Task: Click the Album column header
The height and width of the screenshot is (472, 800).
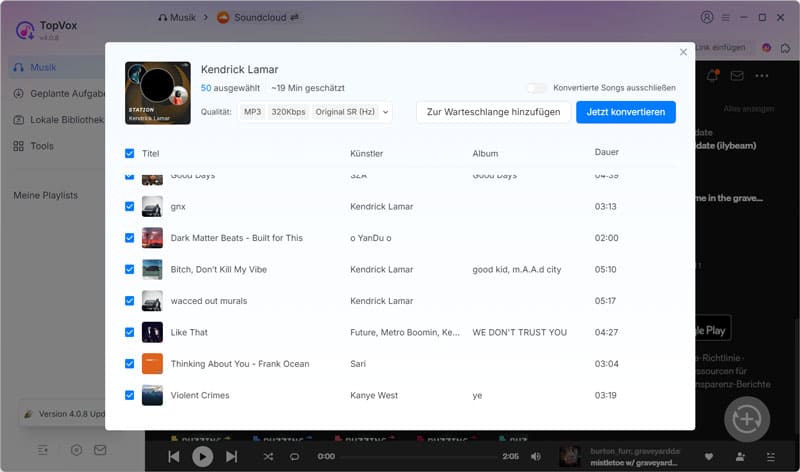Action: click(x=485, y=154)
